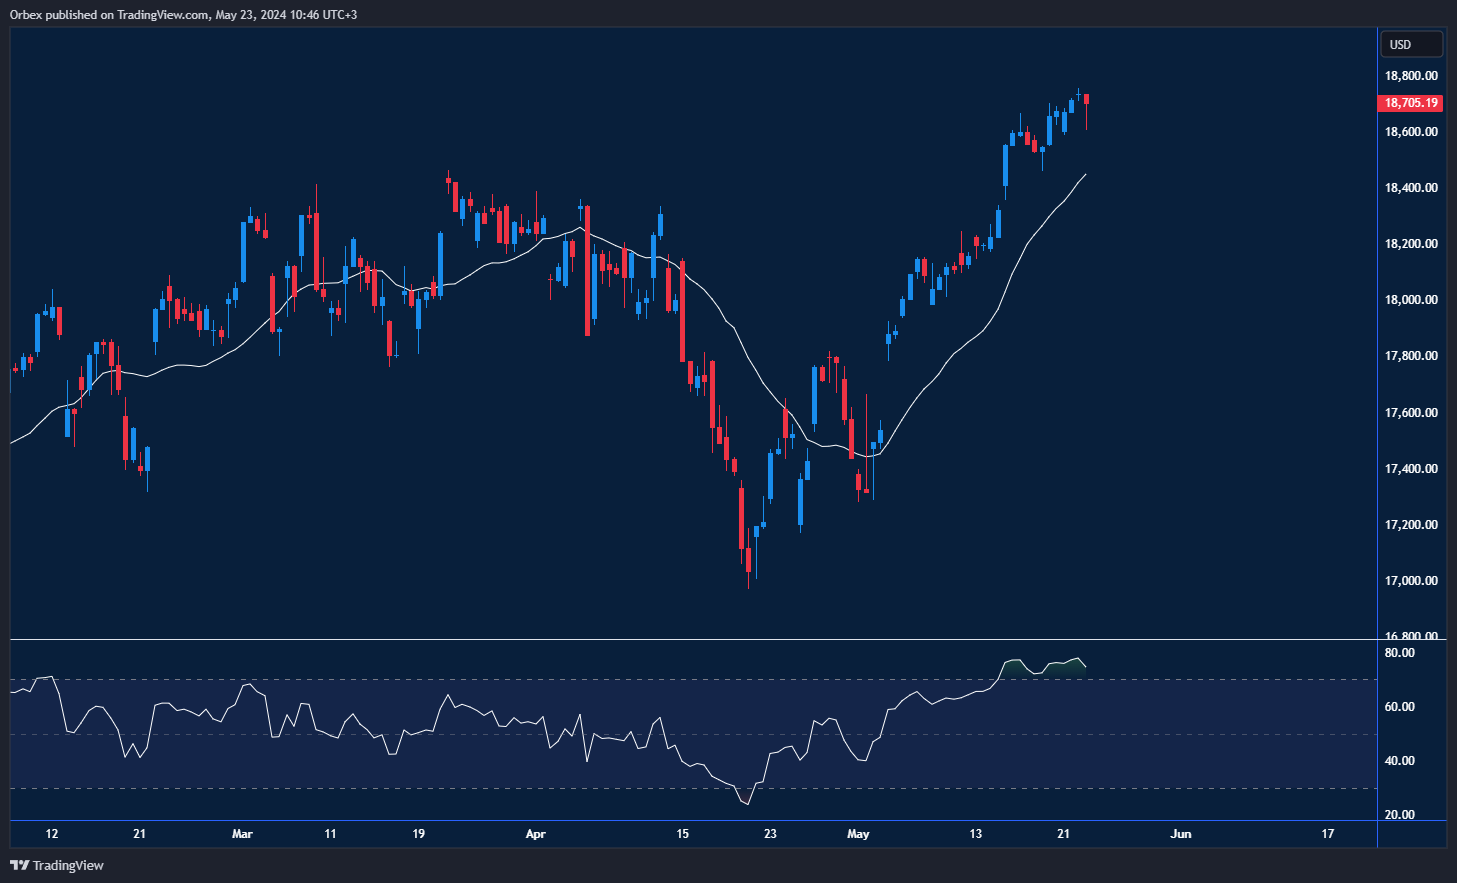Viewport: 1457px width, 883px height.
Task: Open the USD currency selector
Action: [x=1411, y=44]
